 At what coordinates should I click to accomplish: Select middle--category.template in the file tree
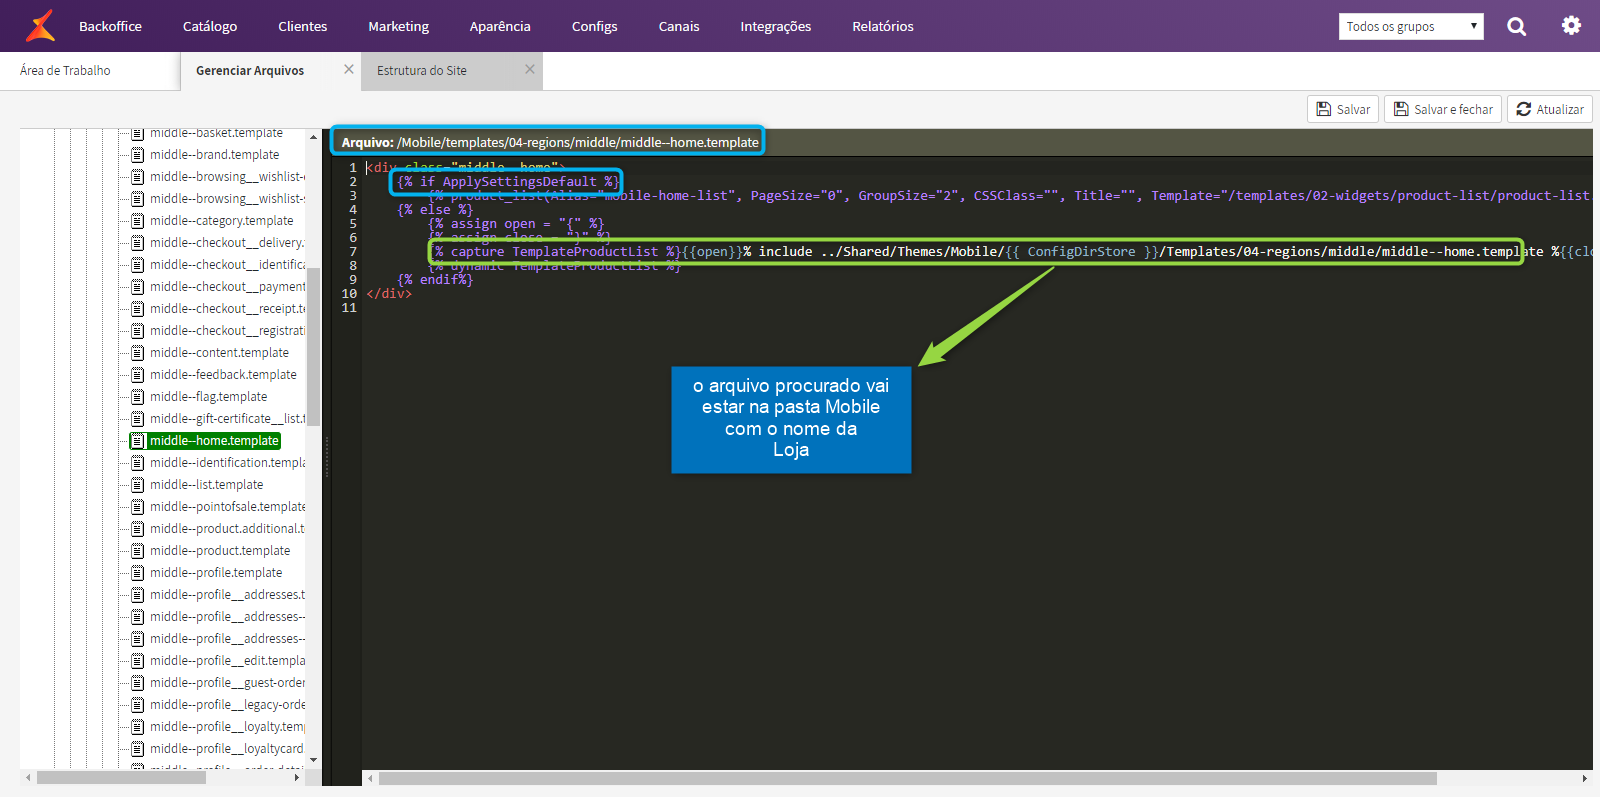point(222,221)
